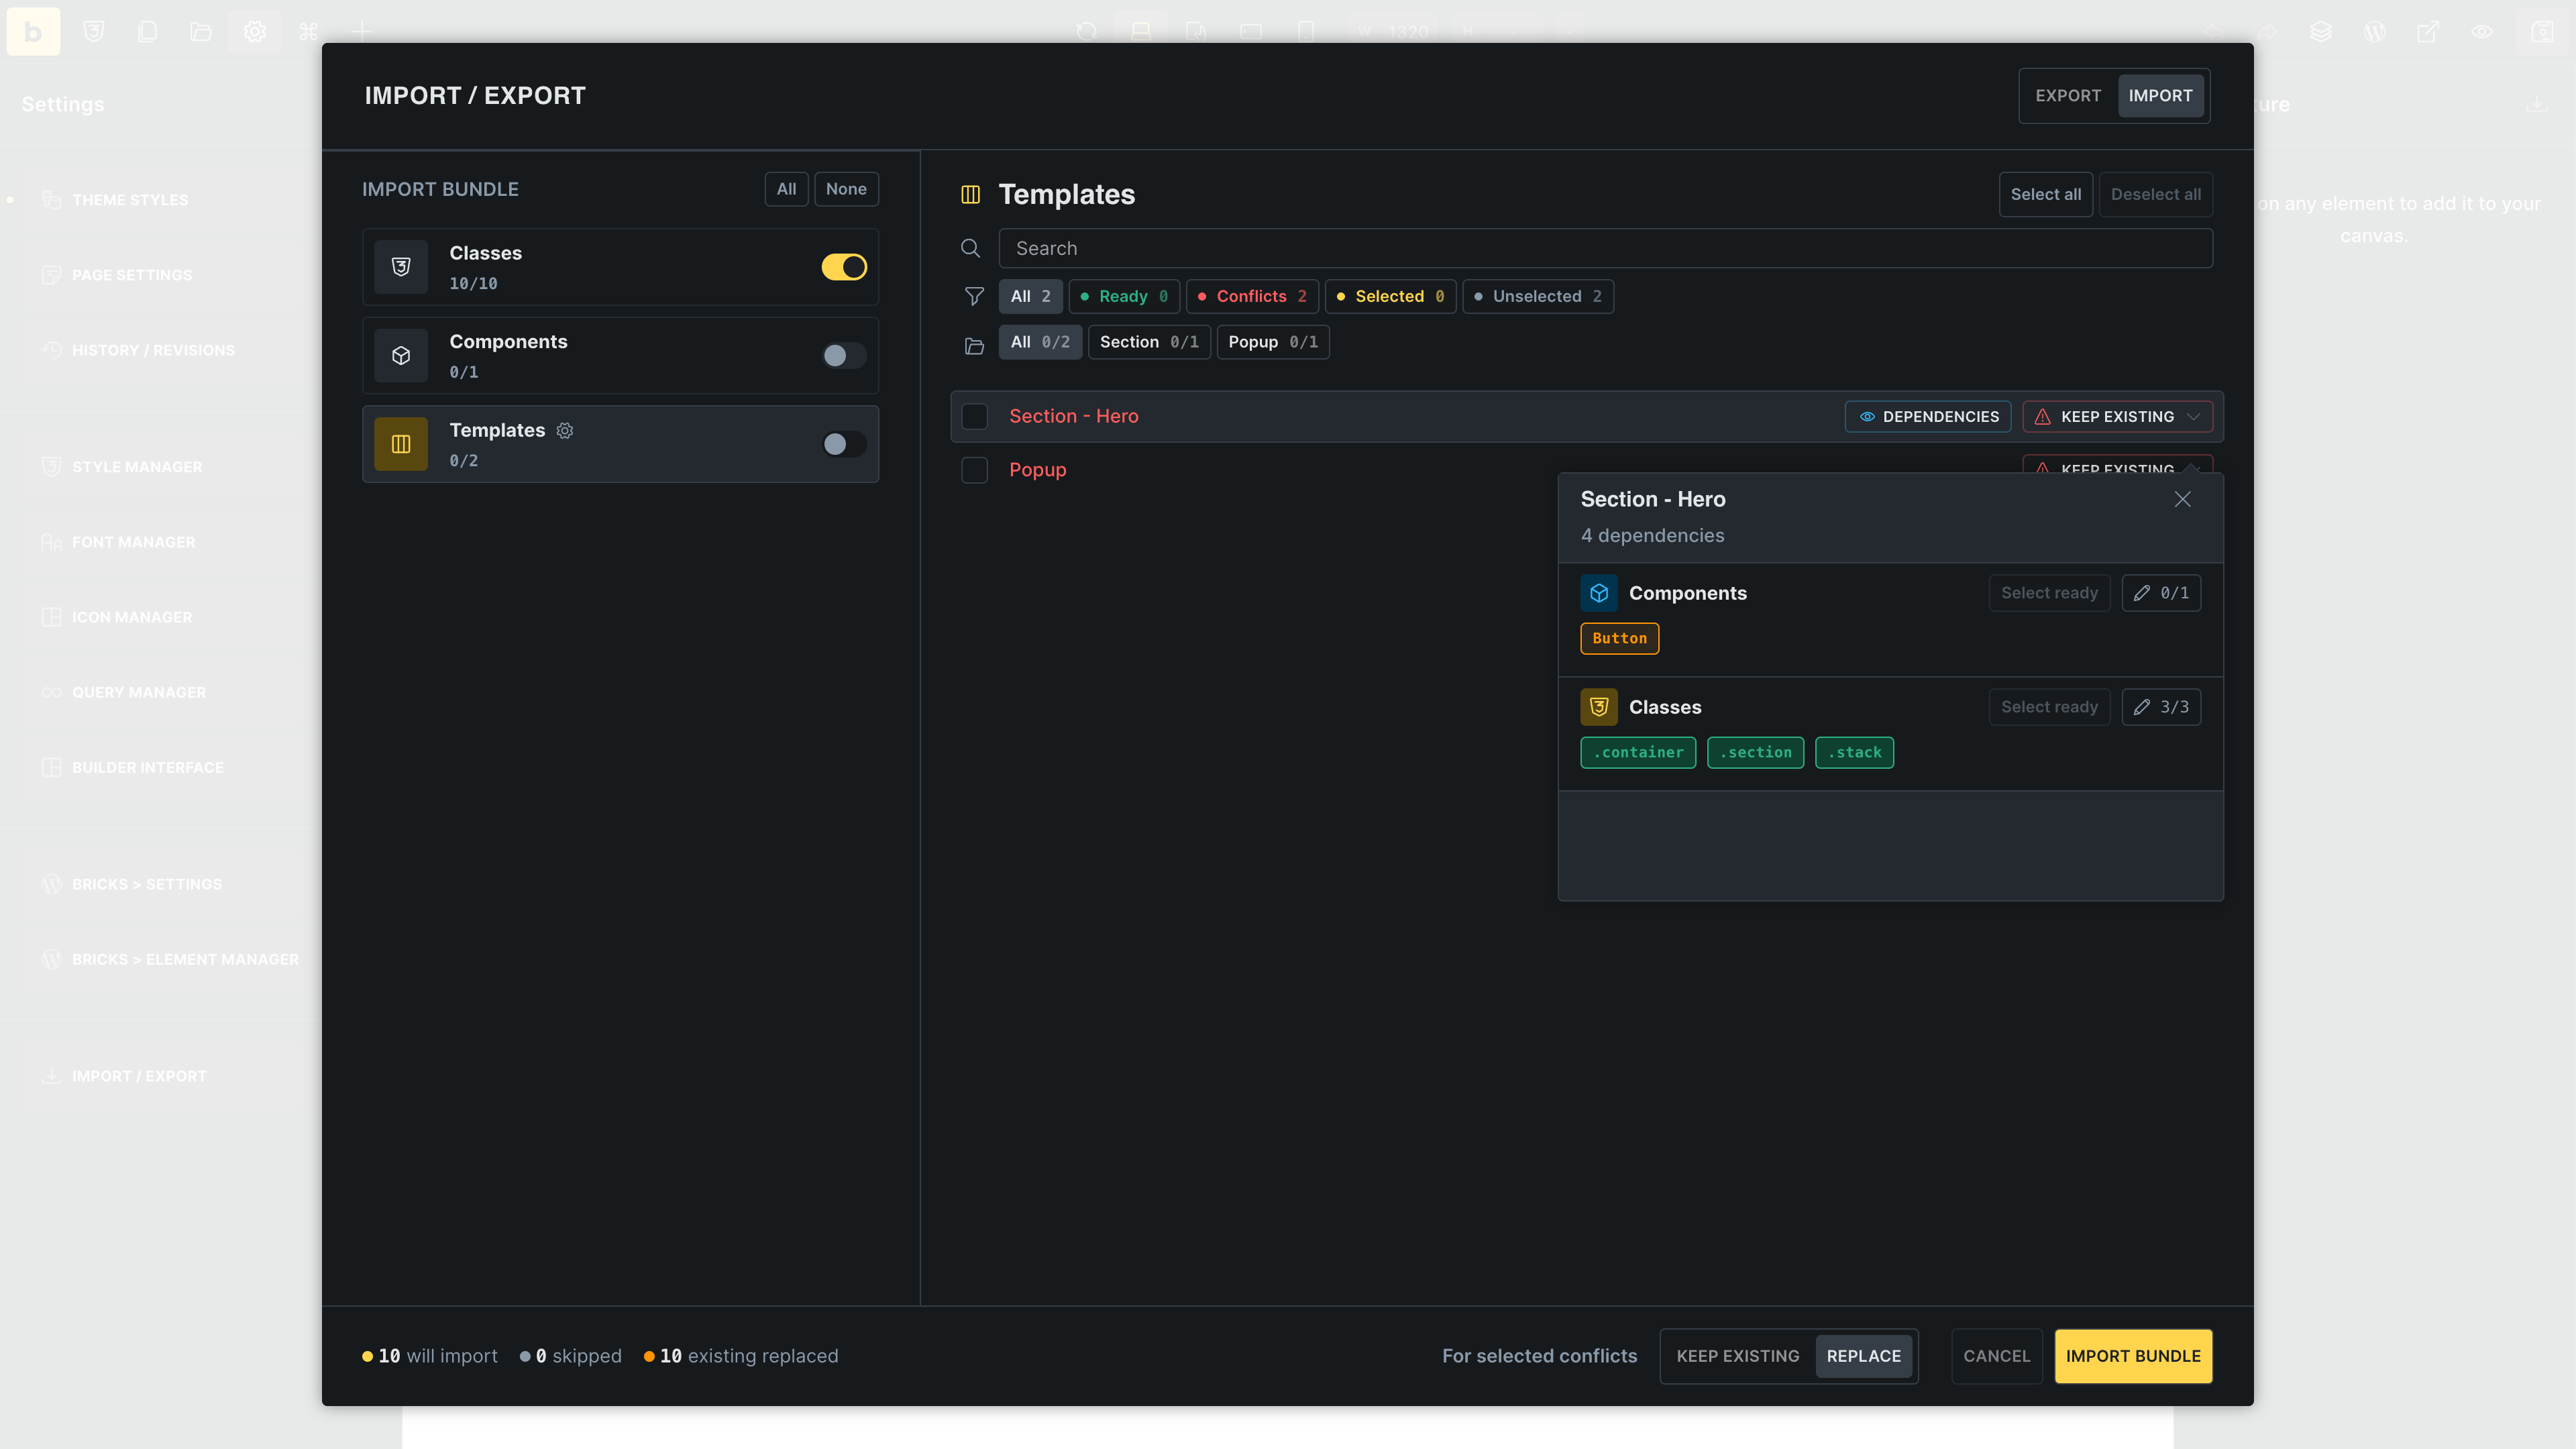Click the blue Components cube in the dependencies panel
The image size is (2576, 1449).
click(x=1599, y=593)
